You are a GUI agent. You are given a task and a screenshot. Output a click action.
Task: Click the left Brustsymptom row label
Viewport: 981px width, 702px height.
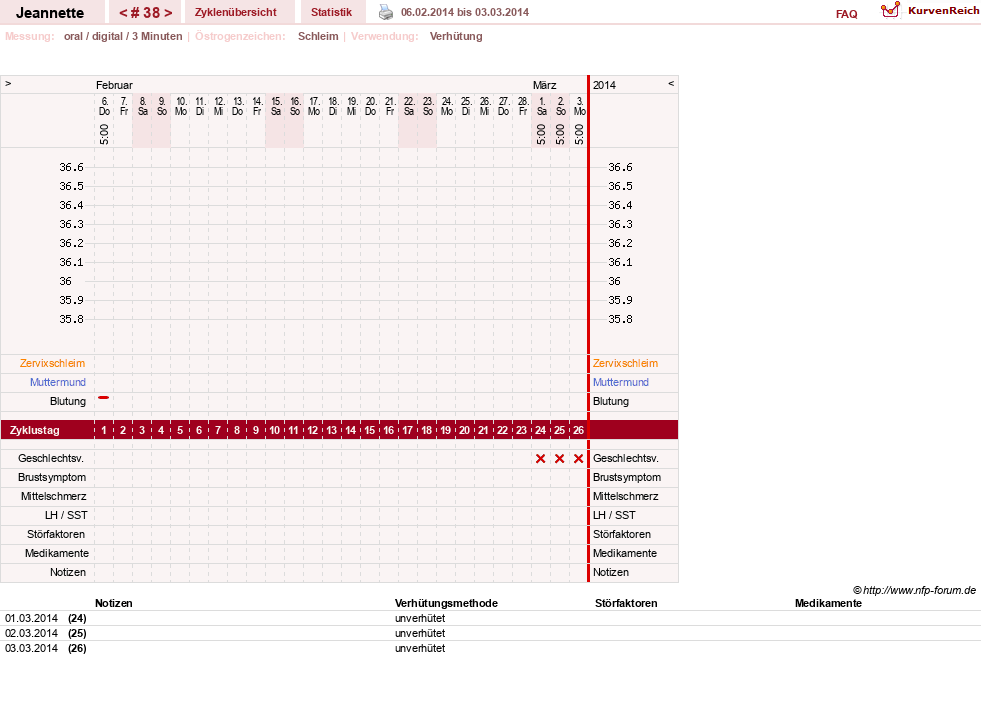[x=52, y=477]
